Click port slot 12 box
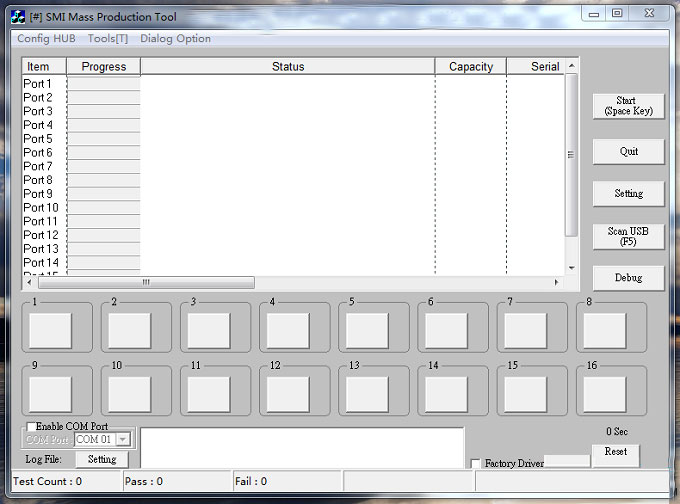680x504 pixels. [x=288, y=394]
